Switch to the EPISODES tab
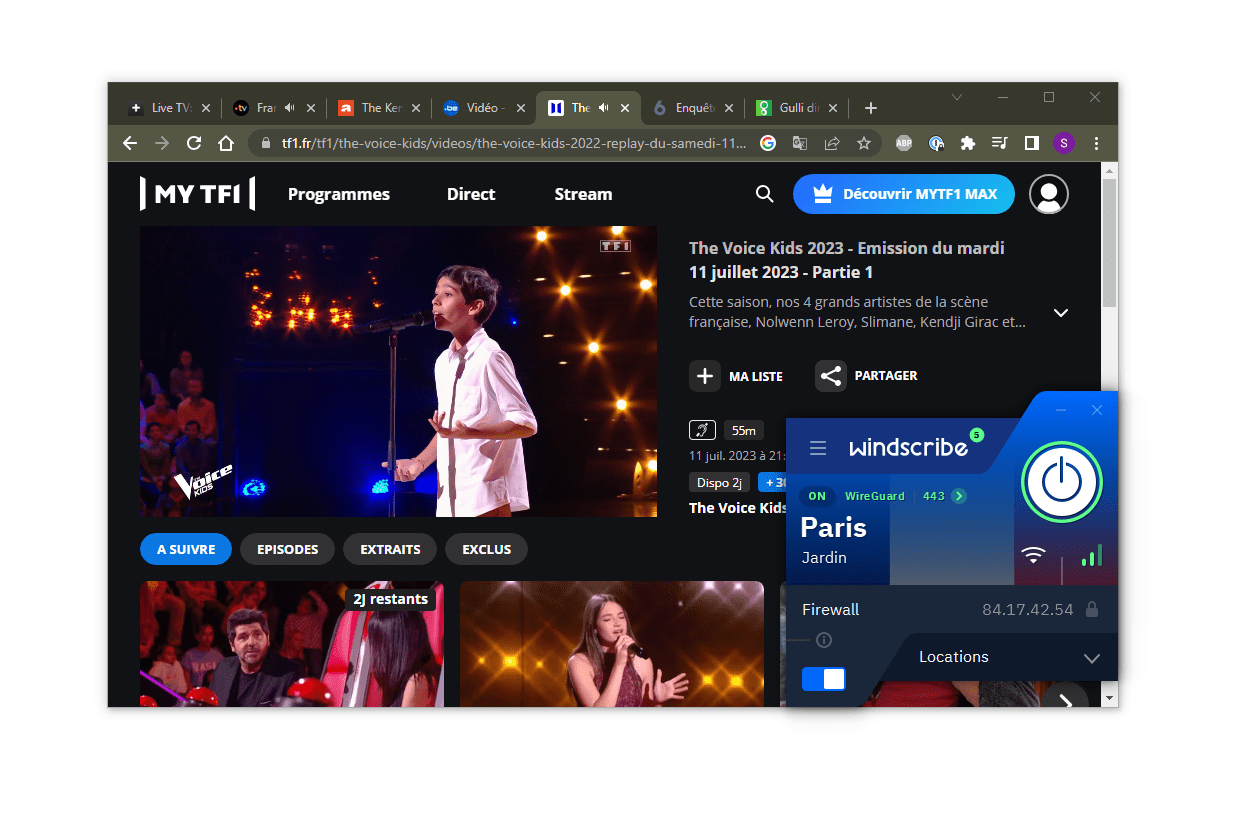The height and width of the screenshot is (820, 1240). click(287, 549)
